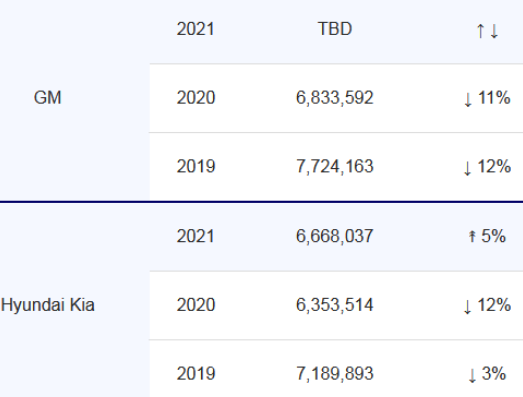Screen dimensions: 523x397
Task: Click the TBD sales value
Action: [335, 29]
